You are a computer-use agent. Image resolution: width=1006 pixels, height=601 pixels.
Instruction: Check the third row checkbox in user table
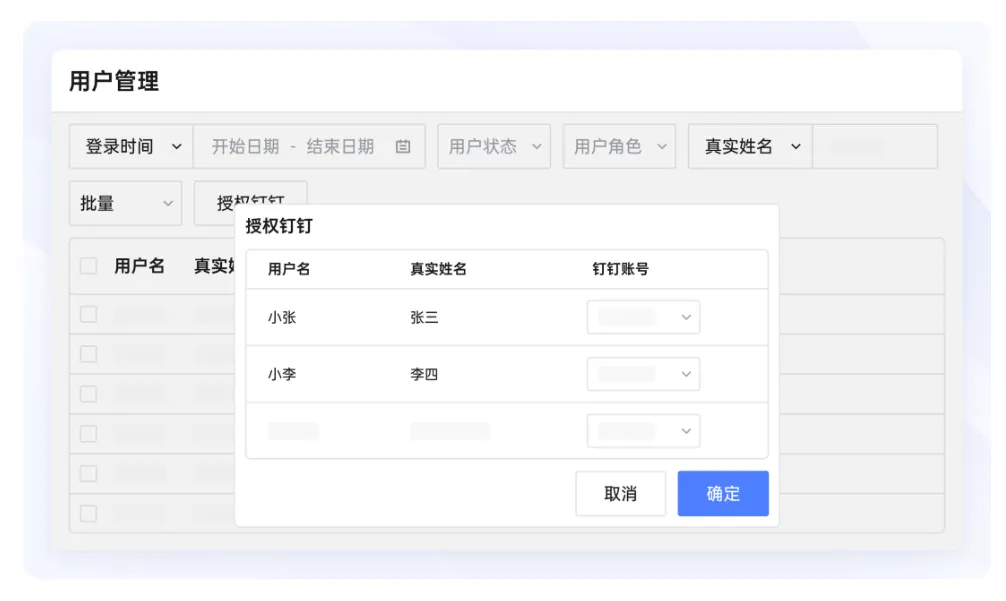(89, 394)
